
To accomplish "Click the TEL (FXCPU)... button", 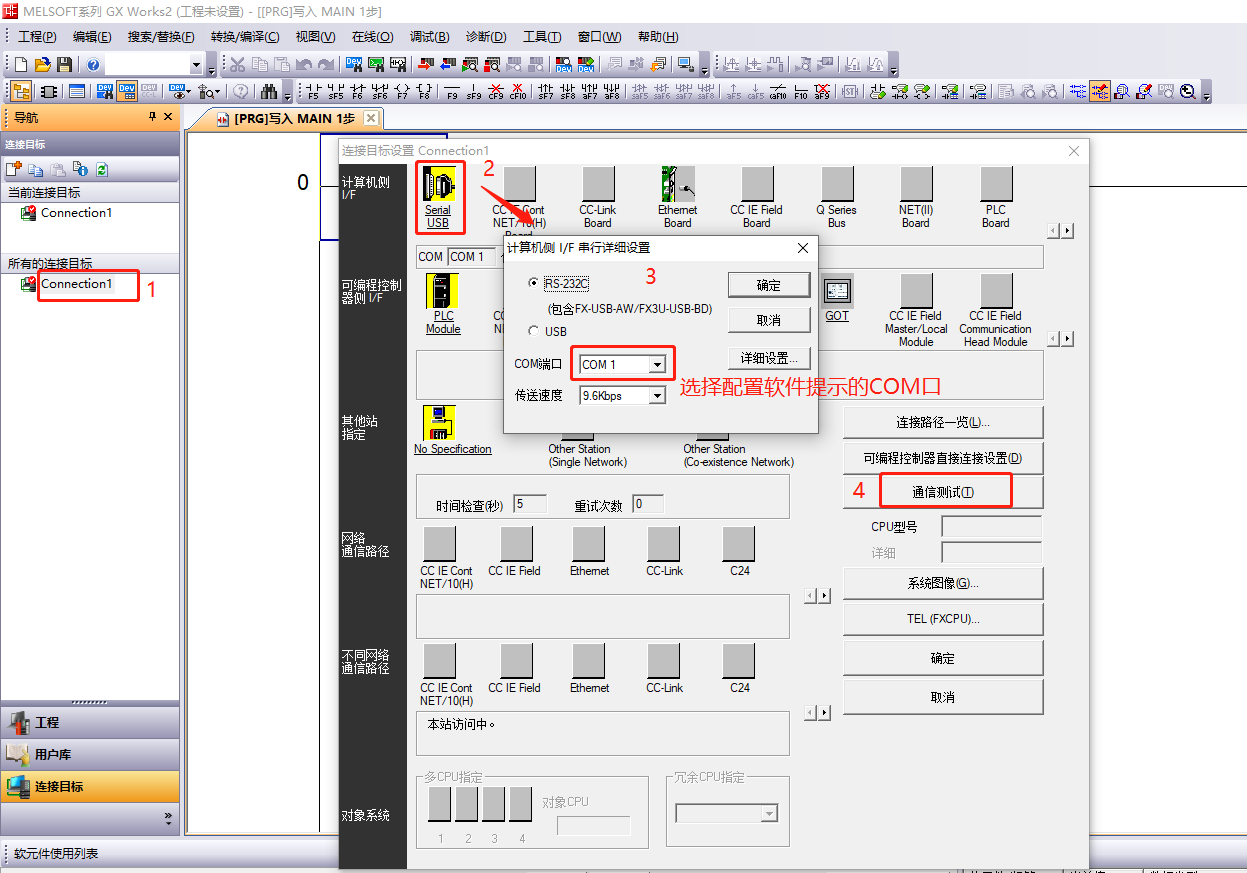I will pos(943,619).
